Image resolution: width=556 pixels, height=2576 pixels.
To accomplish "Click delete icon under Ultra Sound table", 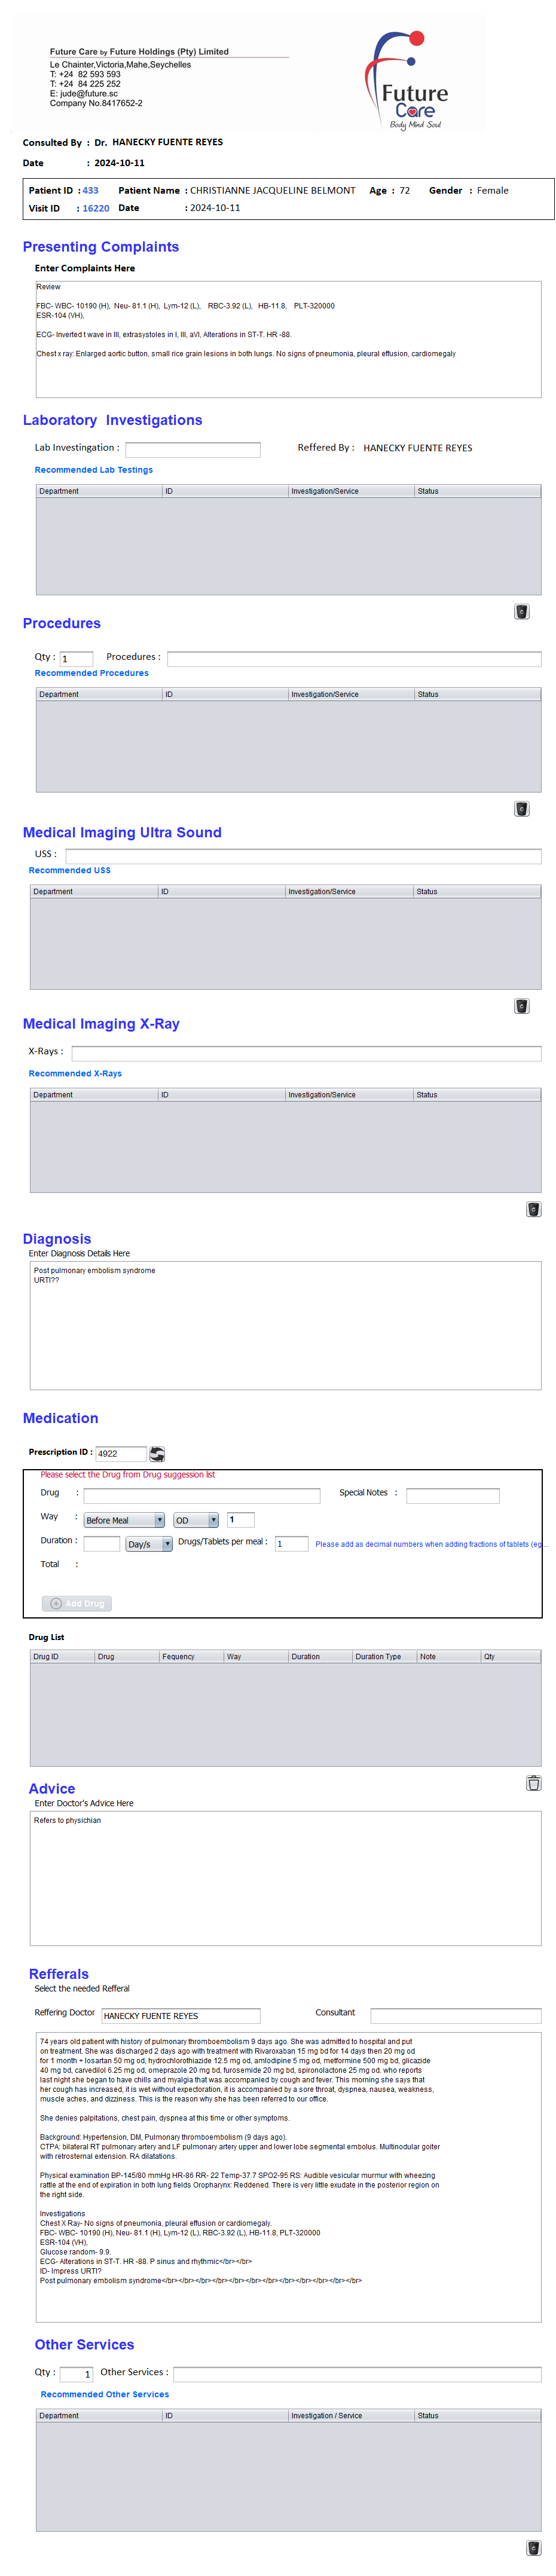I will pyautogui.click(x=521, y=1005).
